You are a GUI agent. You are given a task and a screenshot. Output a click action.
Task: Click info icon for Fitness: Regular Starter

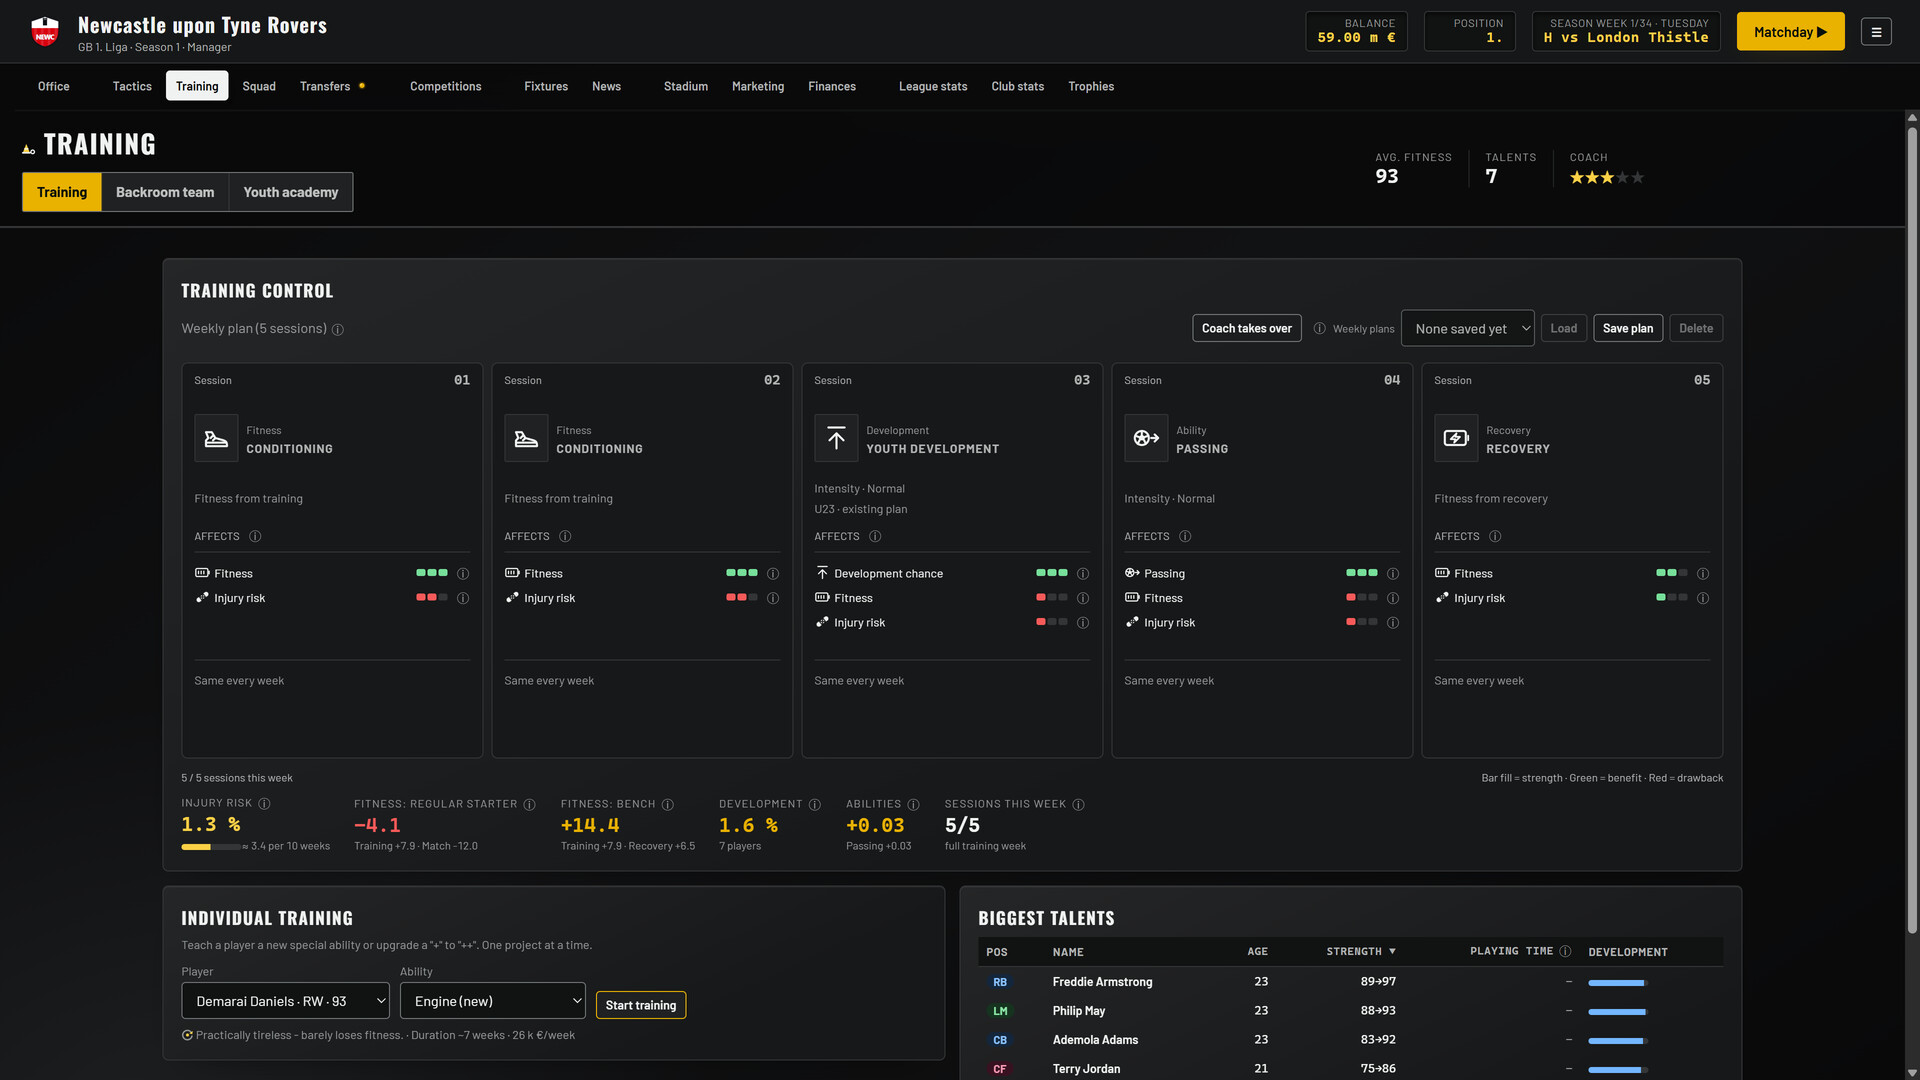coord(530,805)
